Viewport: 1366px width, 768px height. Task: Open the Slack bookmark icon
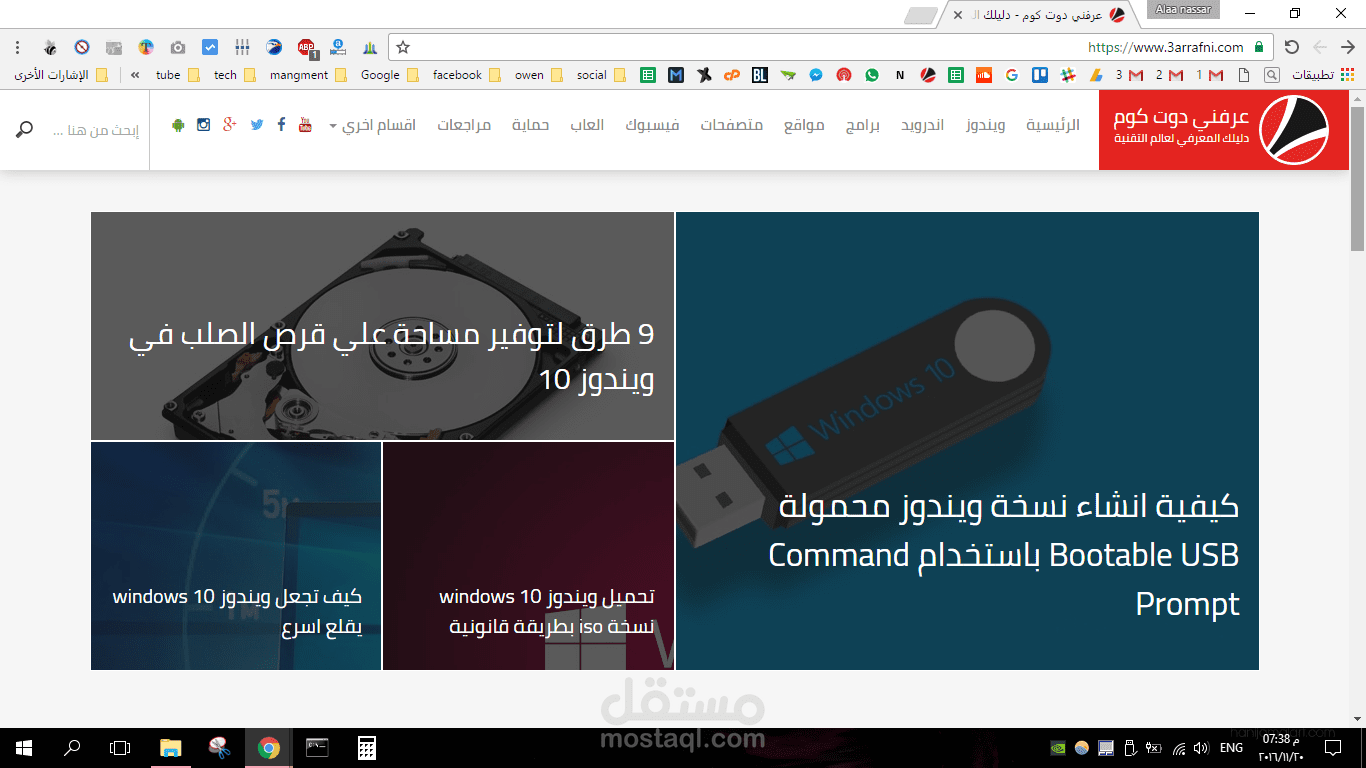(x=1067, y=75)
